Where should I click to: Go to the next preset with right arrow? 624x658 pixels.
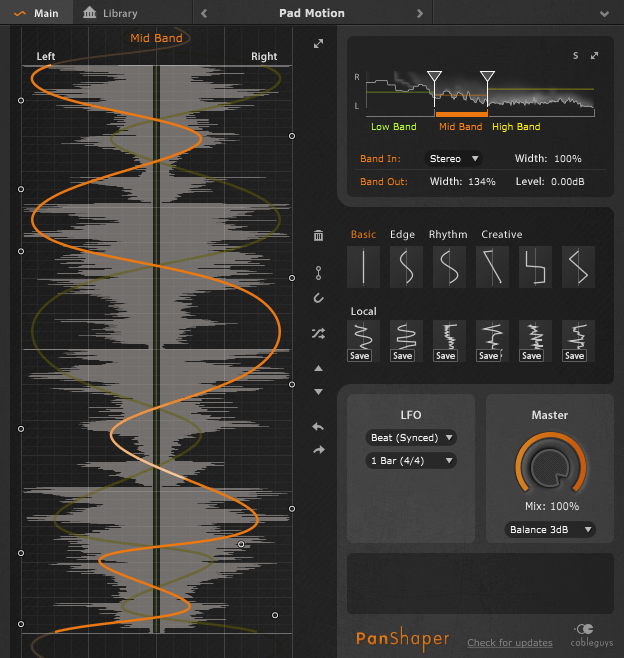(x=420, y=13)
